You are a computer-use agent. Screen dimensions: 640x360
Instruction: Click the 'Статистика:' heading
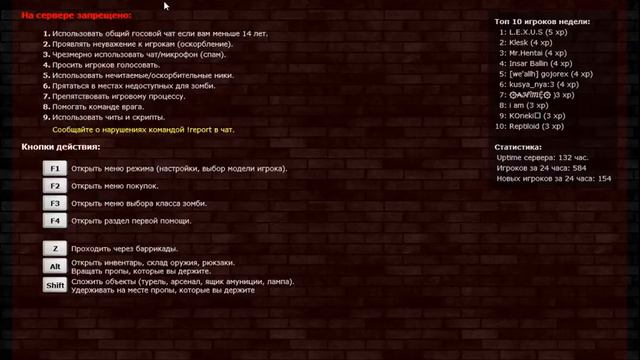point(518,147)
